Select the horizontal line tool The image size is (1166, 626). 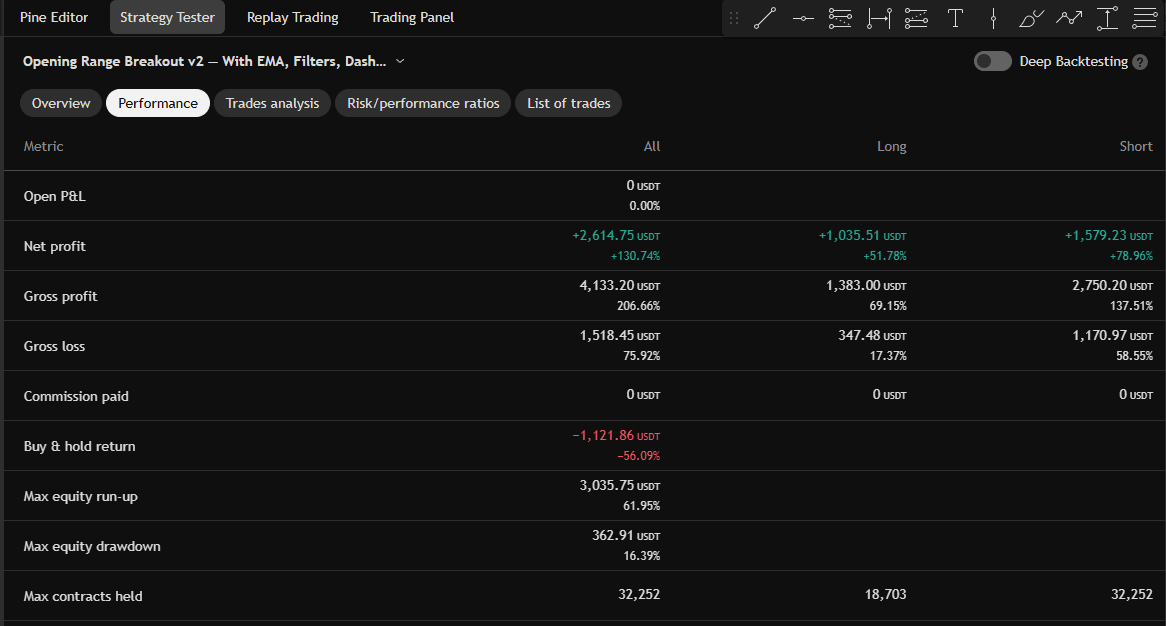point(803,16)
